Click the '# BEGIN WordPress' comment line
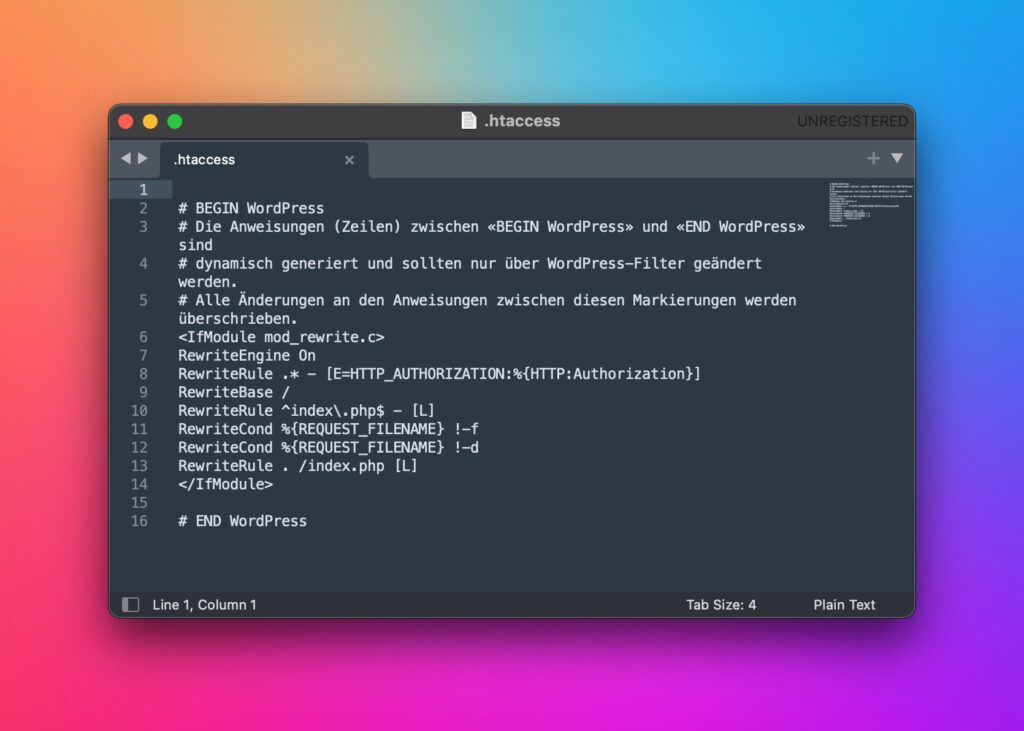Screen dimensions: 1024x731 pos(251,208)
